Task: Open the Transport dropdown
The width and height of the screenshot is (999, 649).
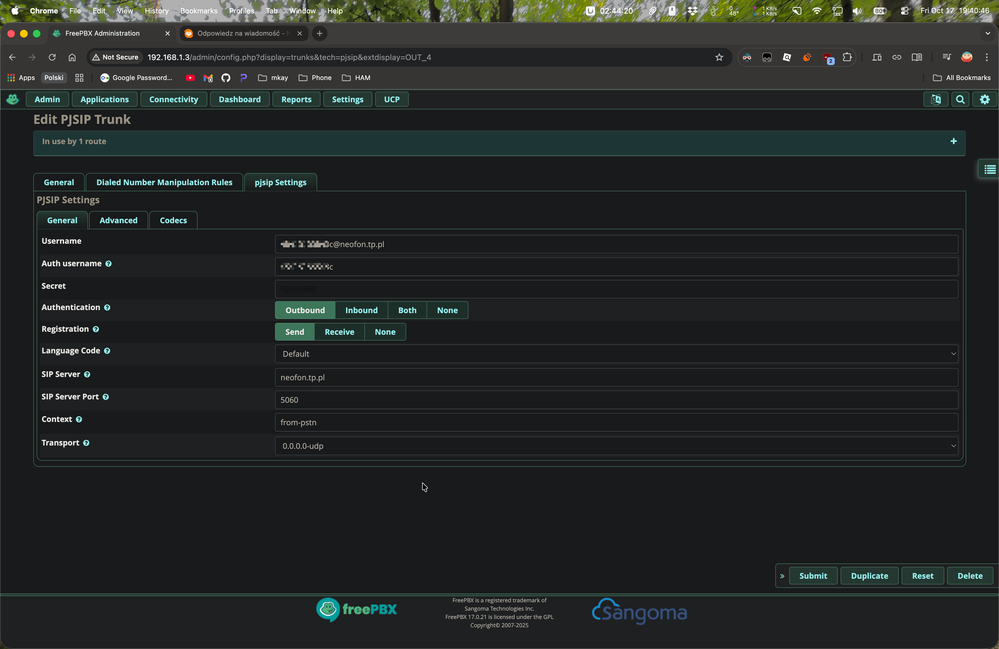Action: click(x=616, y=446)
